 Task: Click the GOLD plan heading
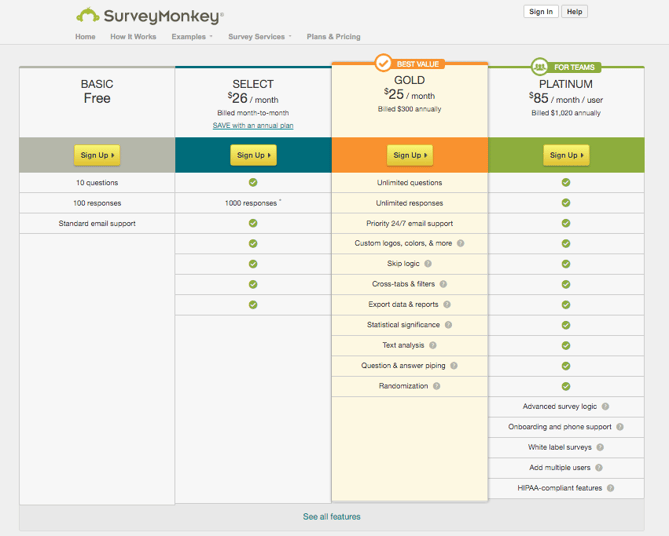(x=410, y=80)
